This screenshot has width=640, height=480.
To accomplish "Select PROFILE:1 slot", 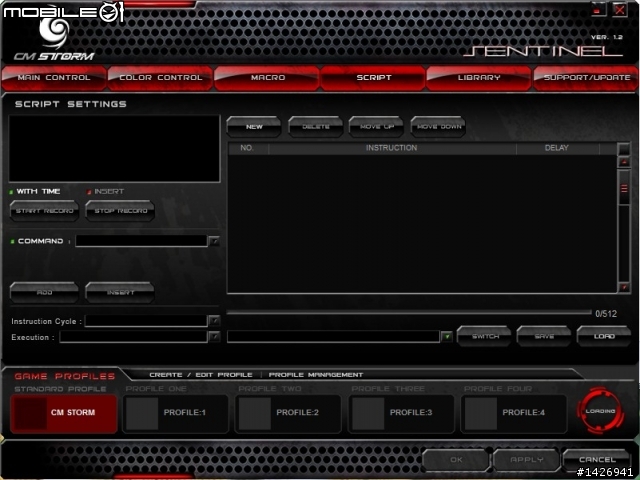I will coord(176,413).
